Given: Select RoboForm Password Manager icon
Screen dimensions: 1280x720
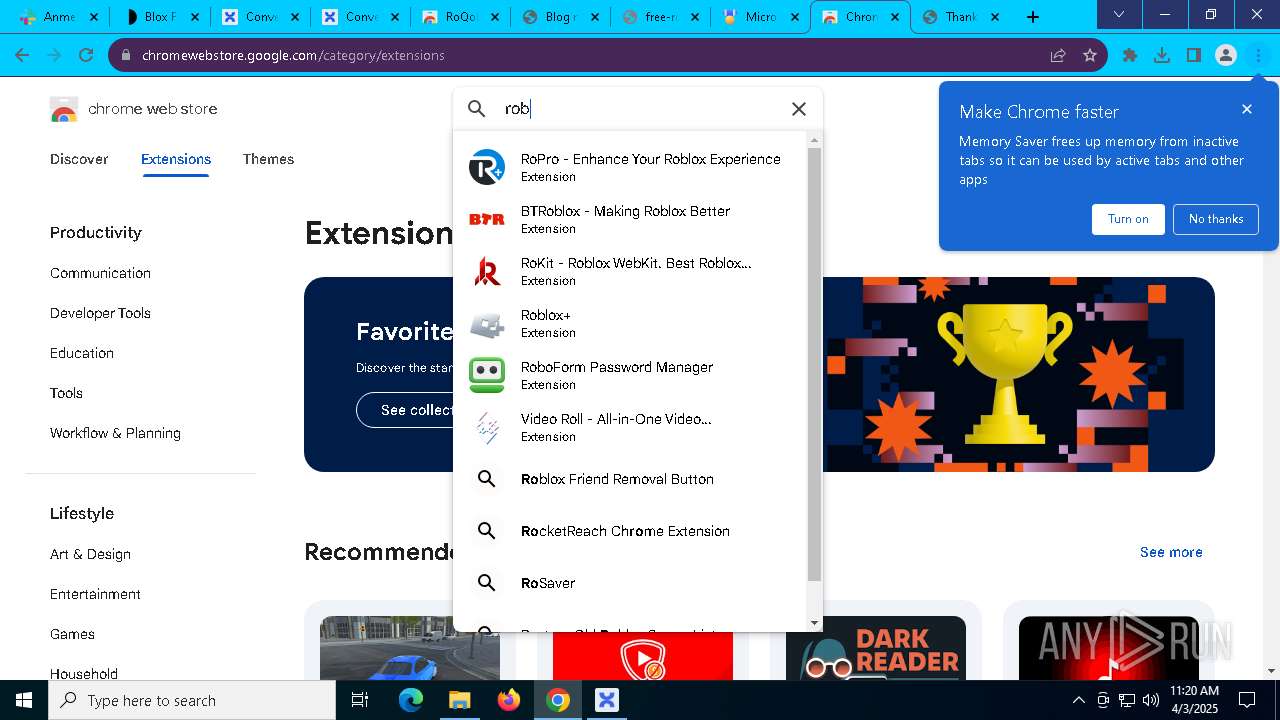Looking at the screenshot, I should tap(487, 375).
